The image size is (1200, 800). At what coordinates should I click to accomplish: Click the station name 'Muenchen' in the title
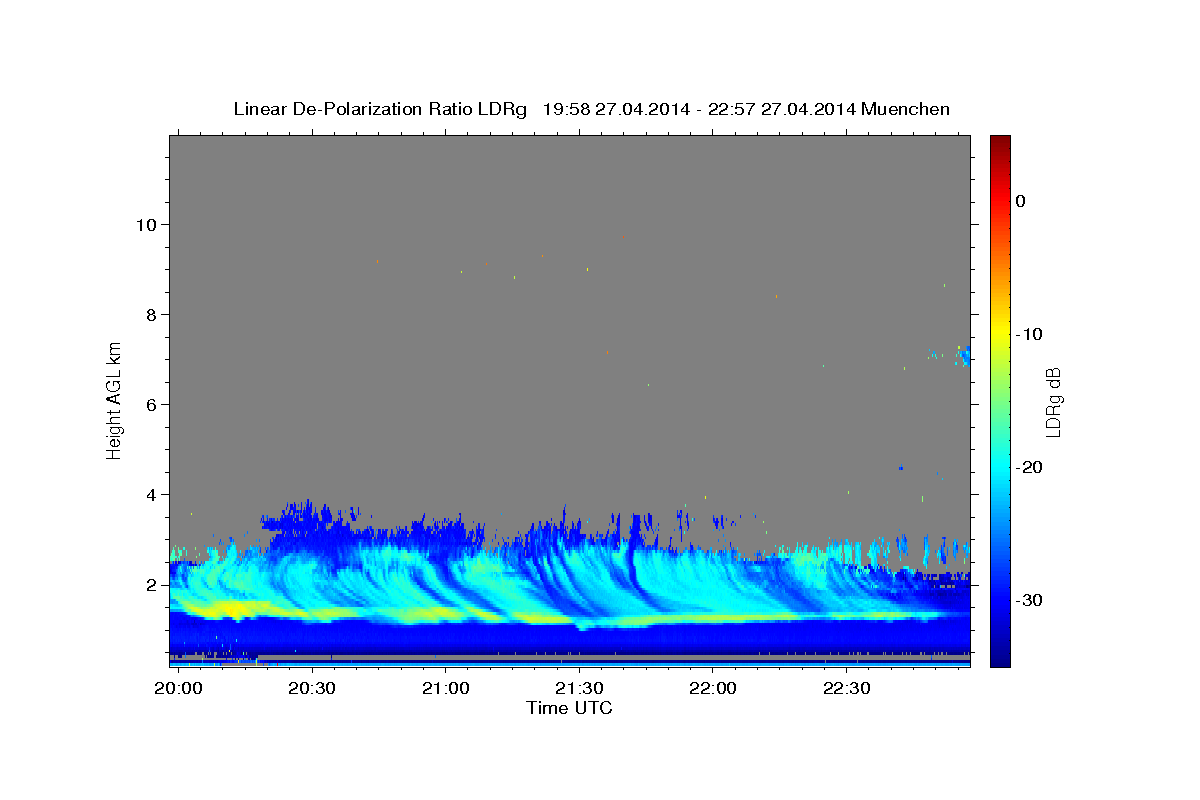tap(905, 109)
